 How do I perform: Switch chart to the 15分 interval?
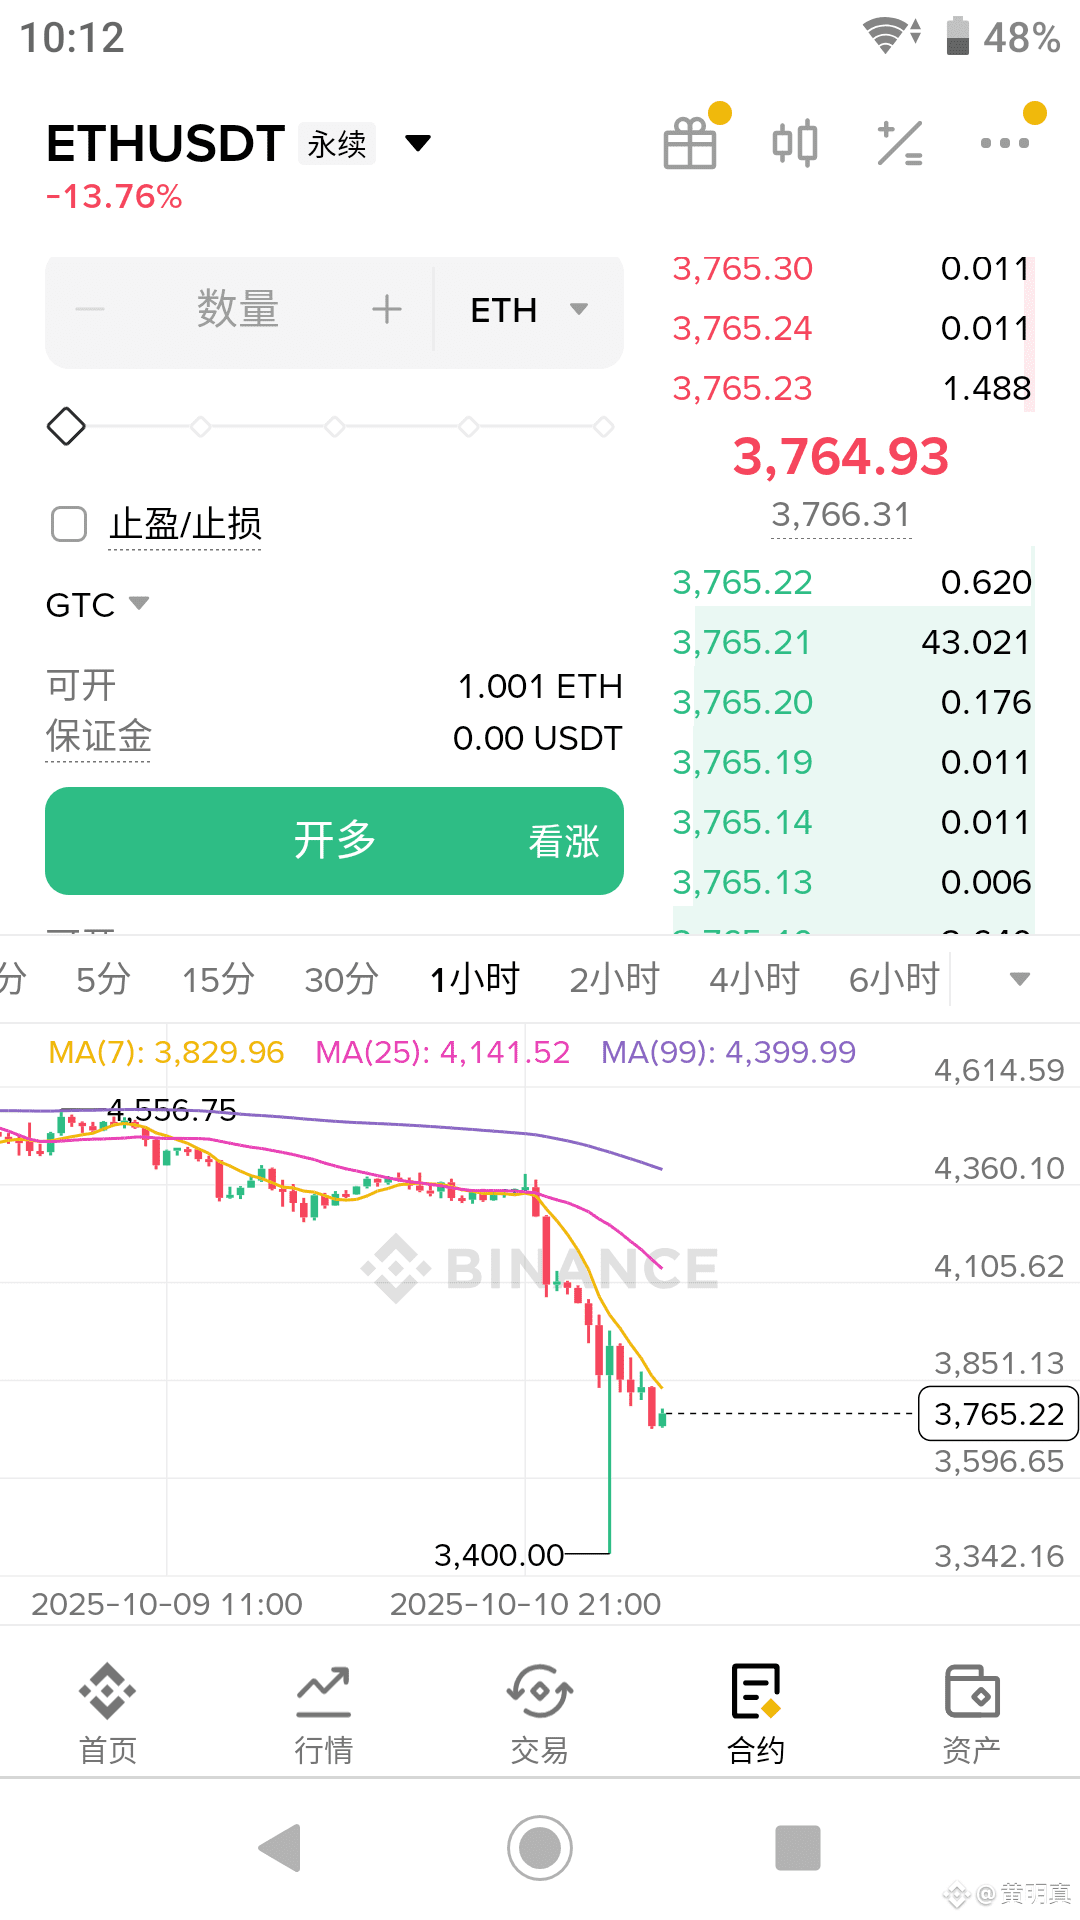218,979
